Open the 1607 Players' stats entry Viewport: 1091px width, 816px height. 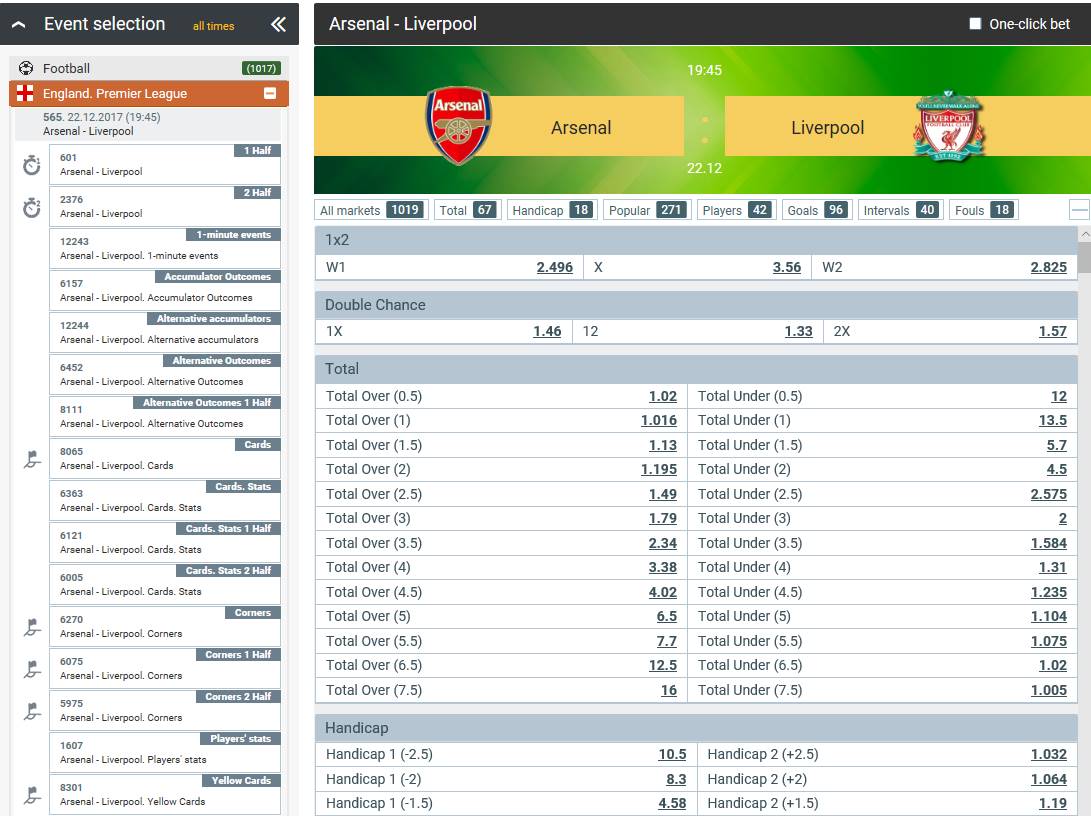[165, 752]
